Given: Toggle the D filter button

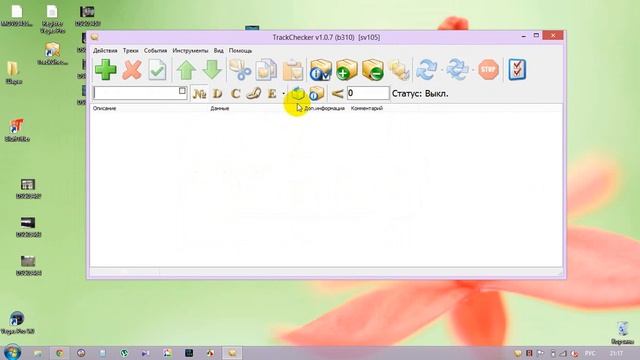Looking at the screenshot, I should (218, 94).
